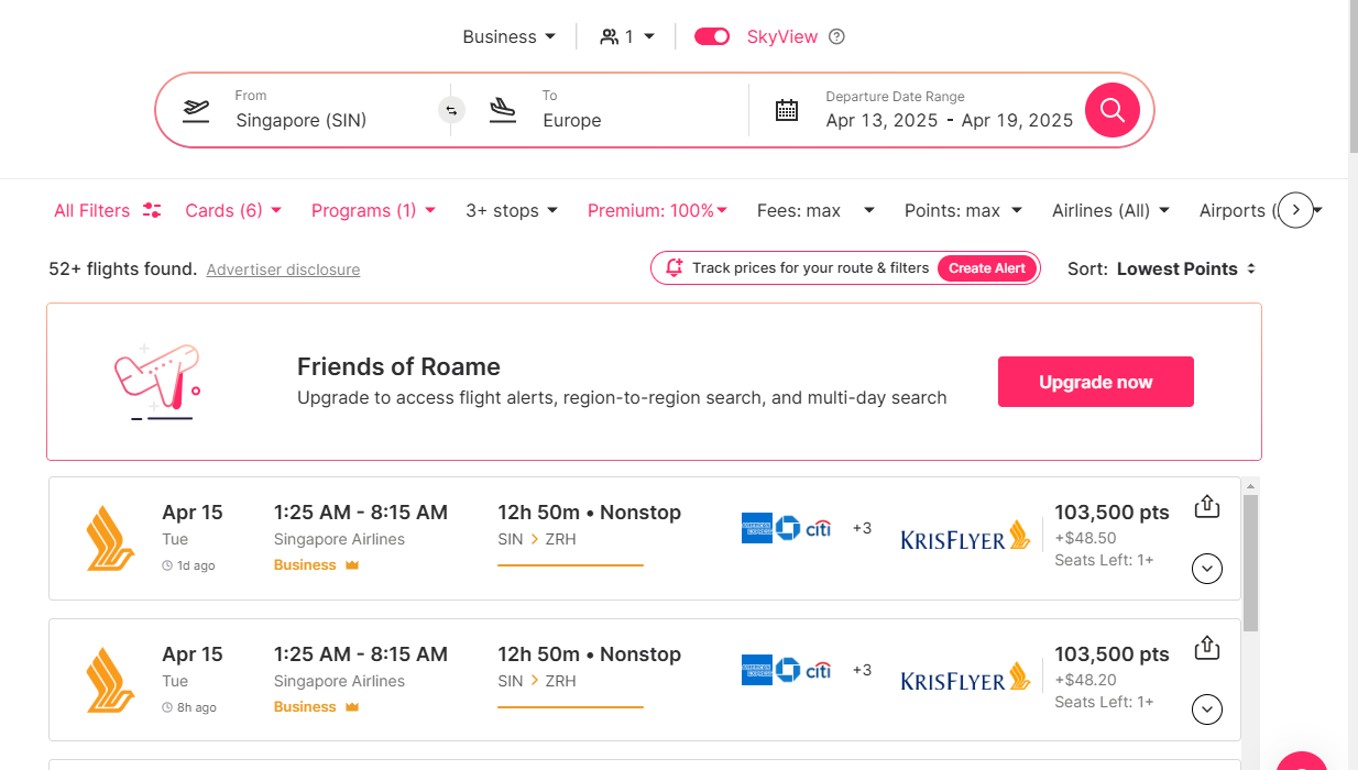Open the Airlines (All) filter dropdown
This screenshot has width=1358, height=770.
tap(1110, 211)
